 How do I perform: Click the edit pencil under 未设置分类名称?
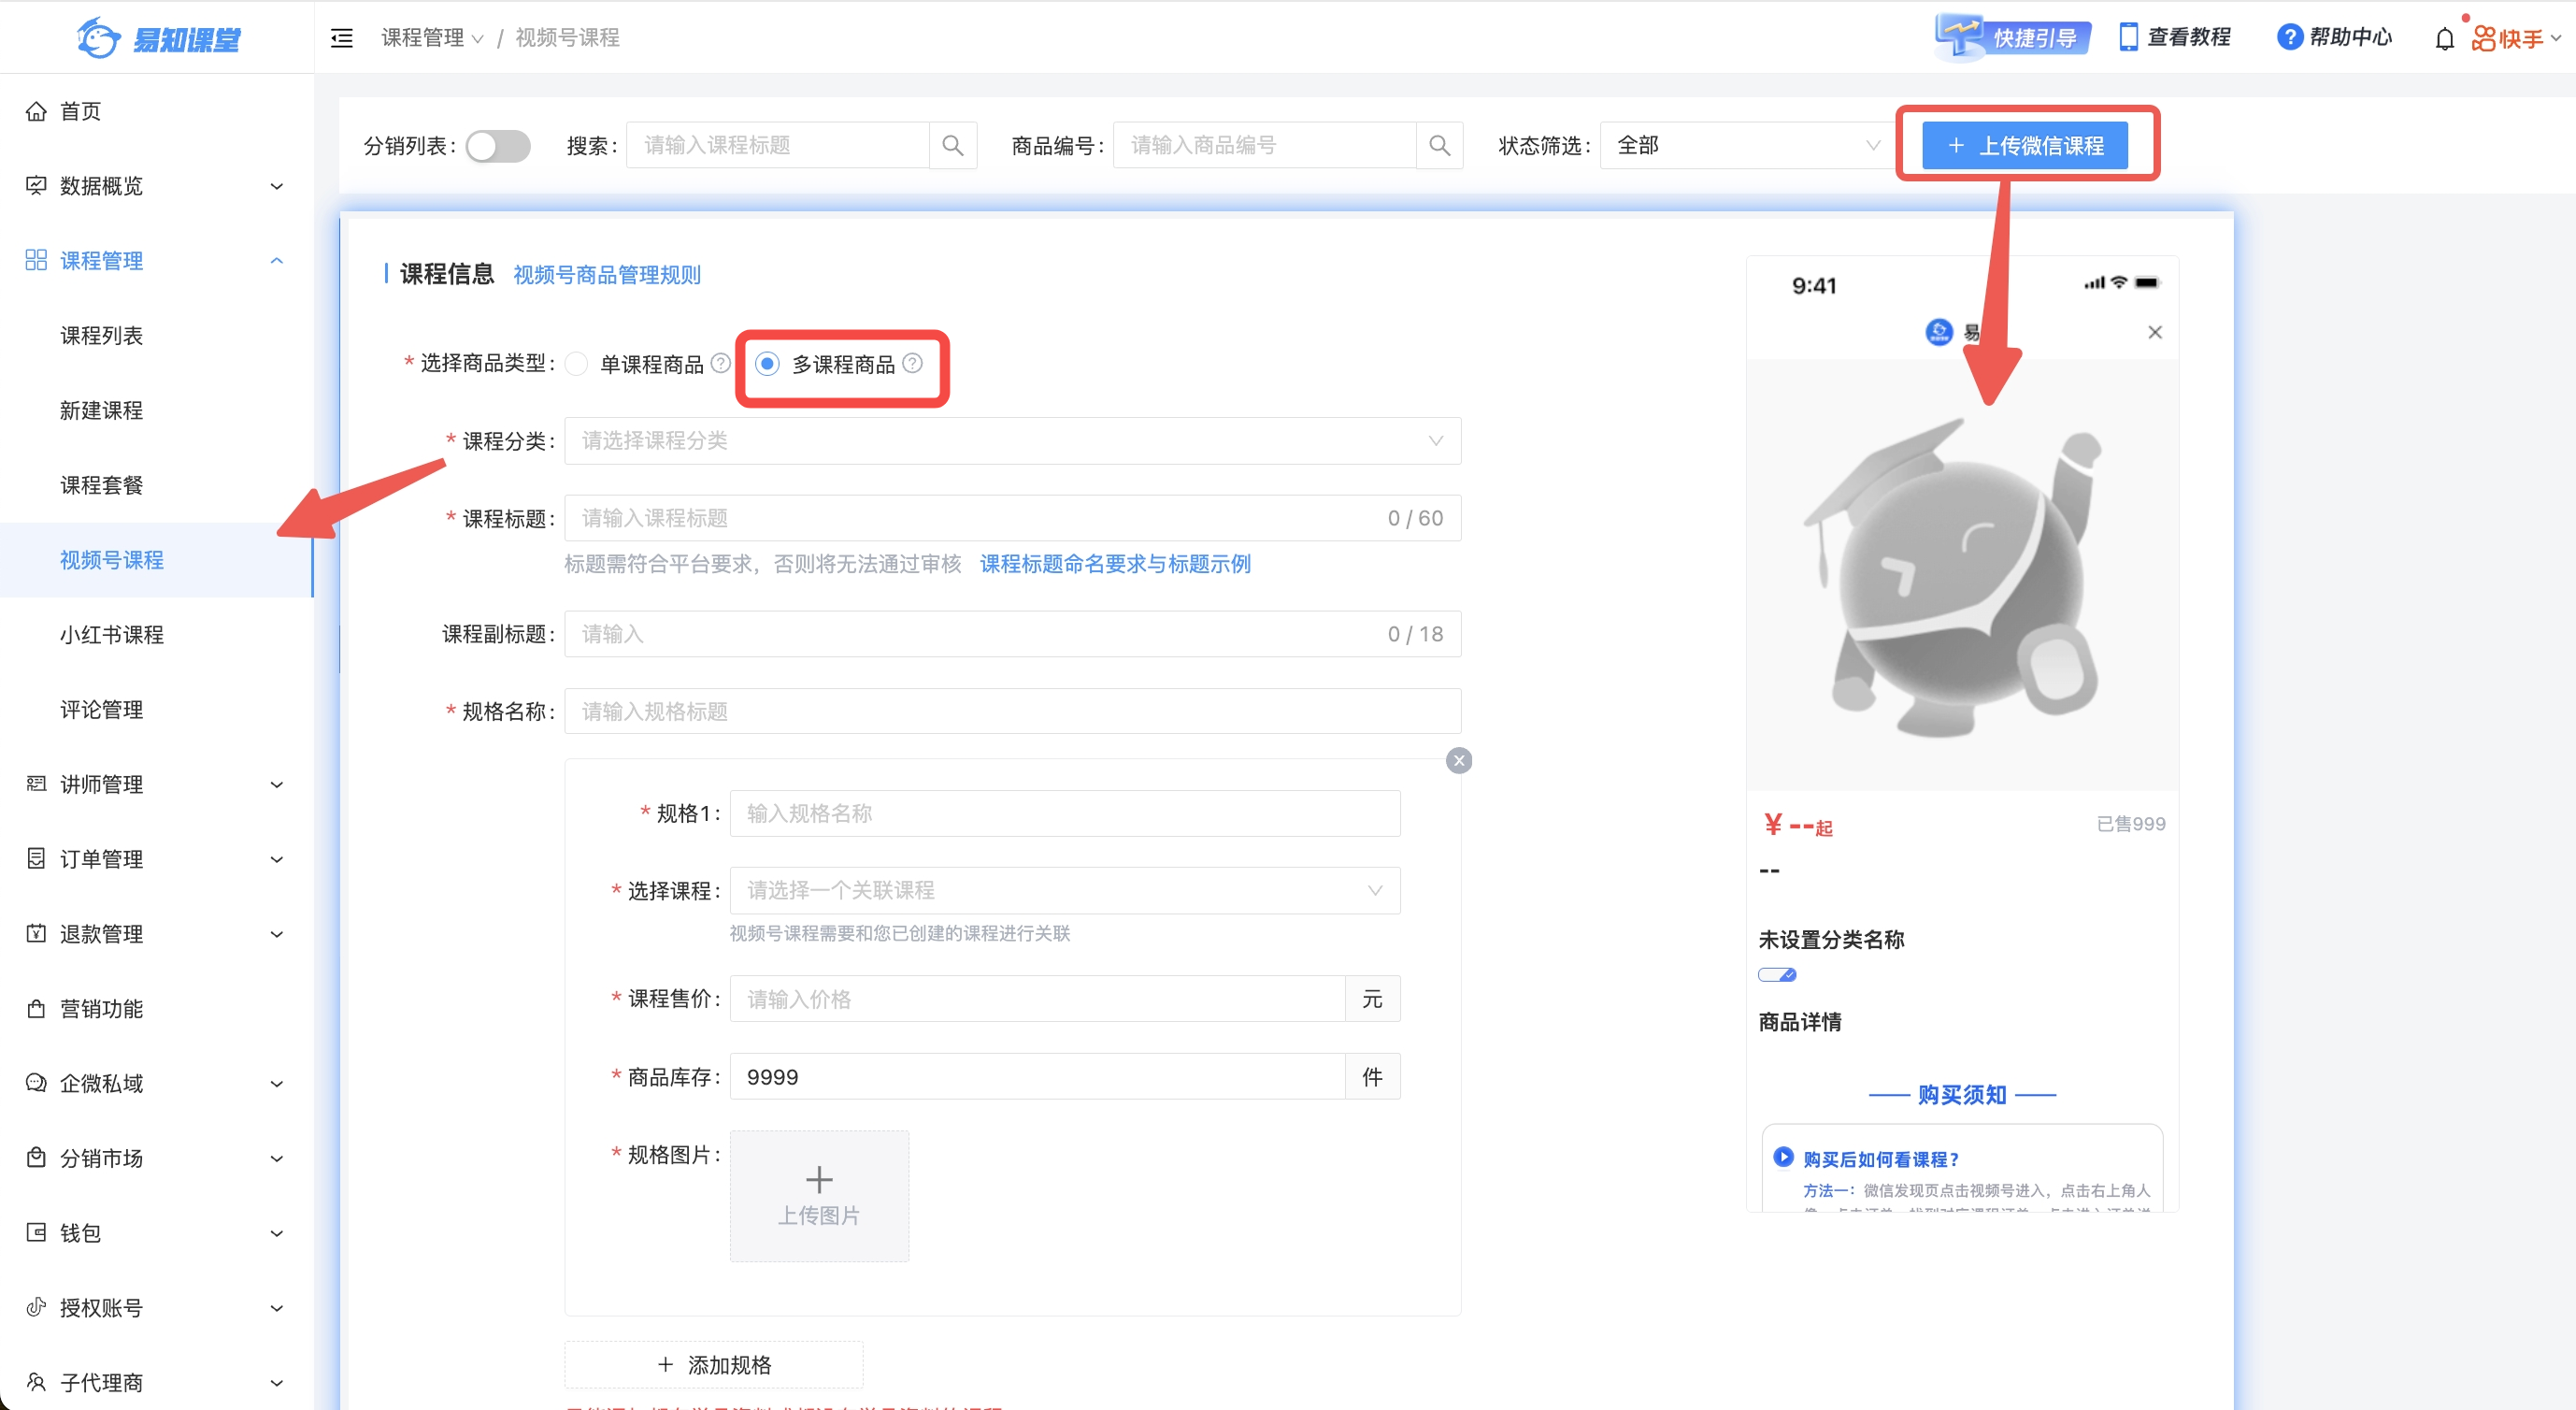point(1777,975)
